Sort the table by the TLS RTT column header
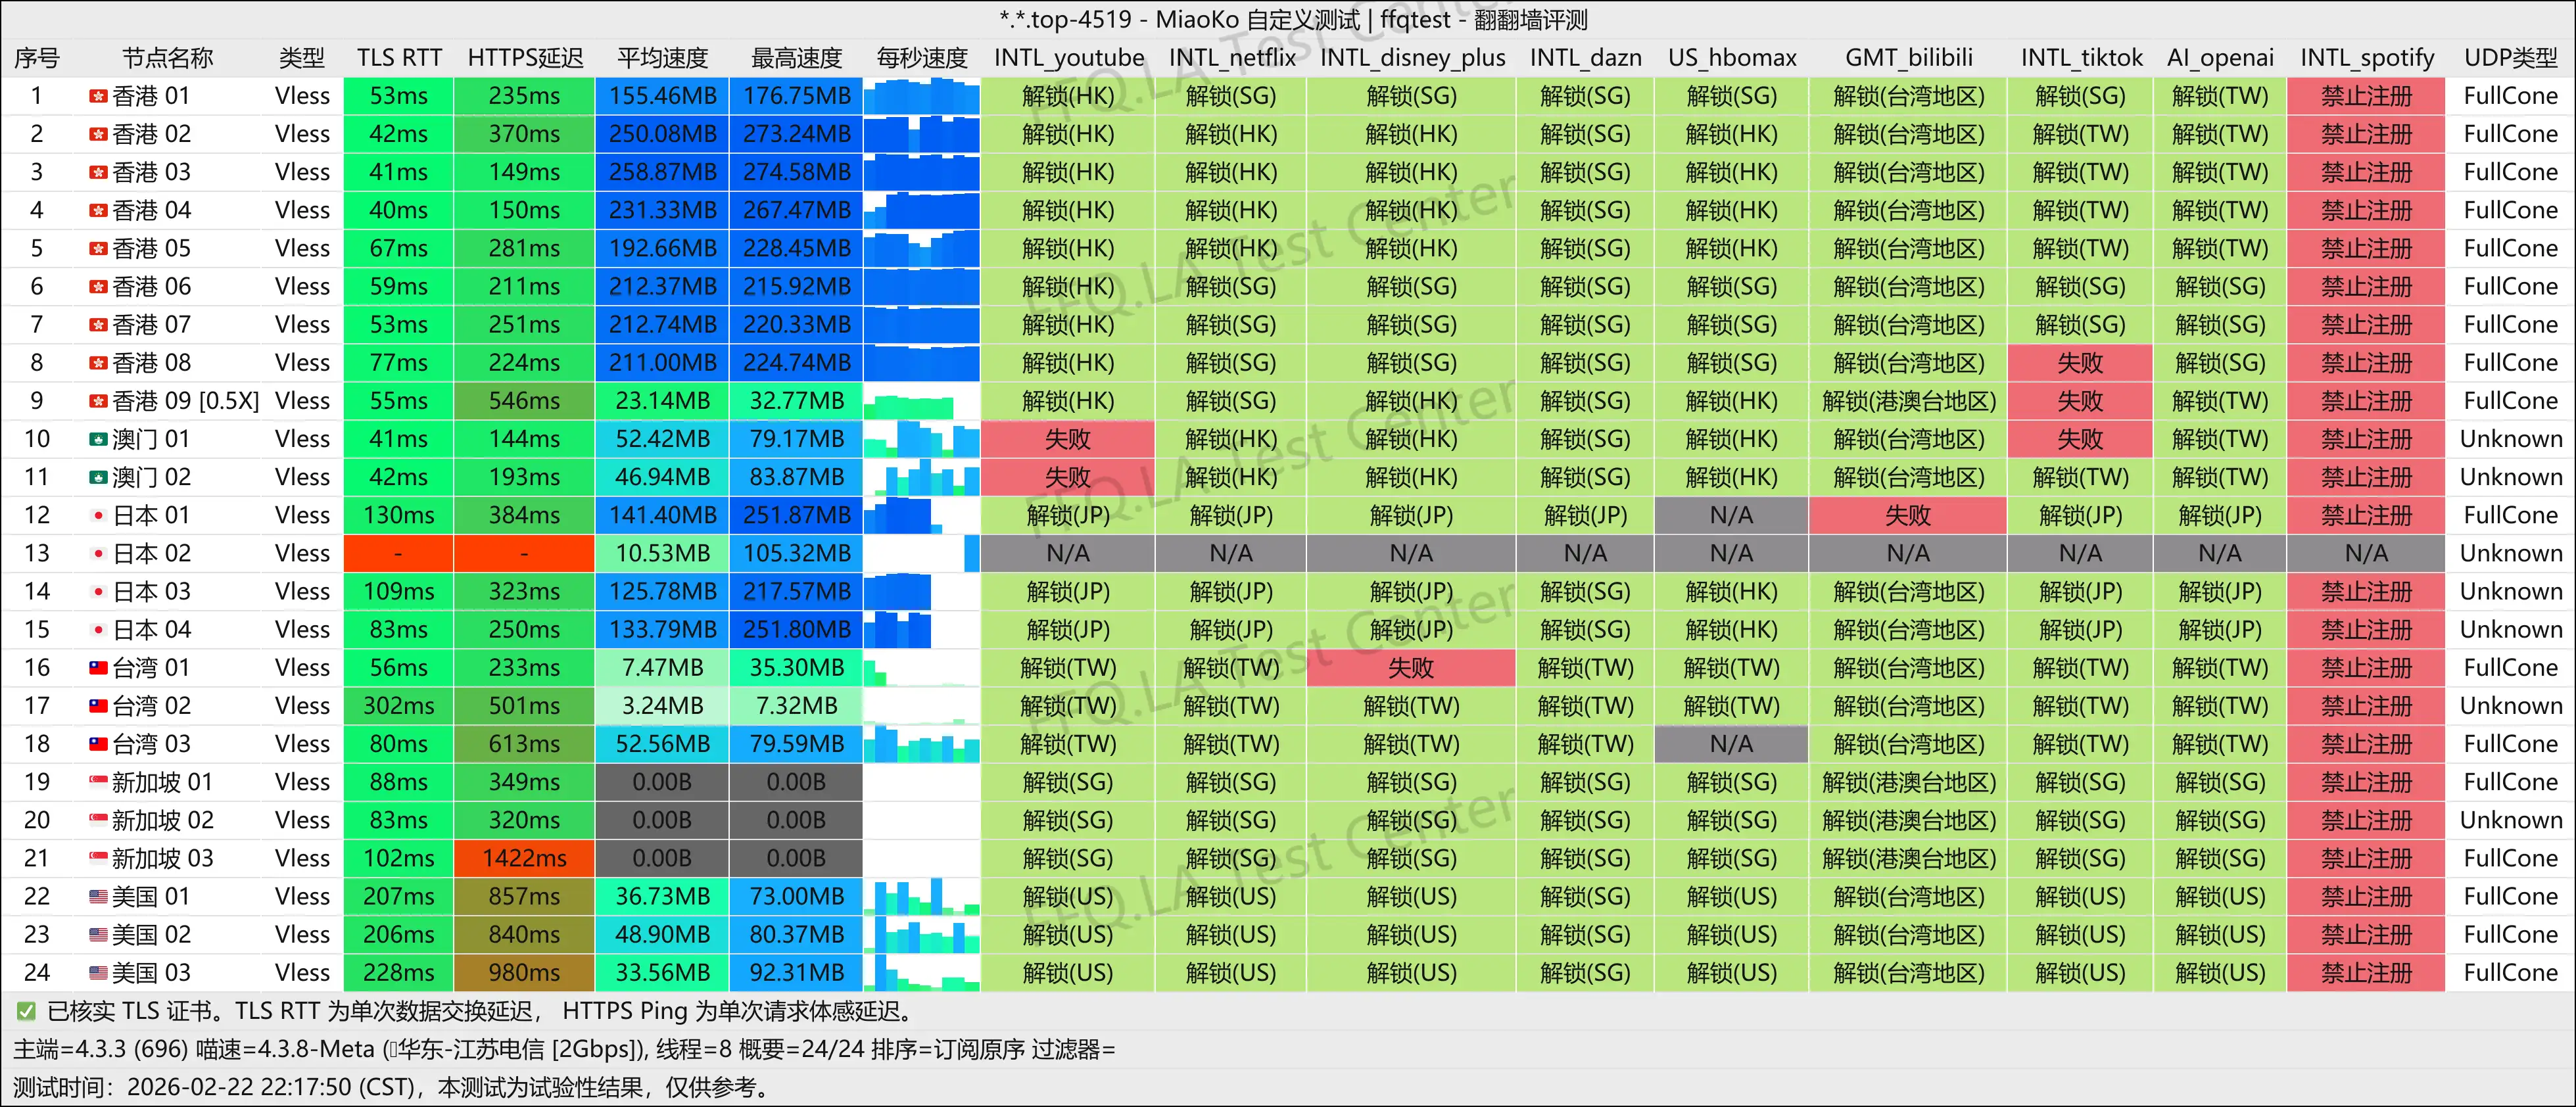The height and width of the screenshot is (1107, 2576). (x=398, y=57)
